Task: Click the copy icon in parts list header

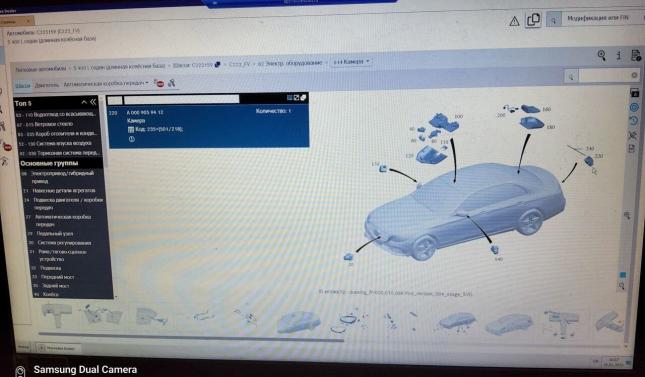Action: pyautogui.click(x=303, y=98)
